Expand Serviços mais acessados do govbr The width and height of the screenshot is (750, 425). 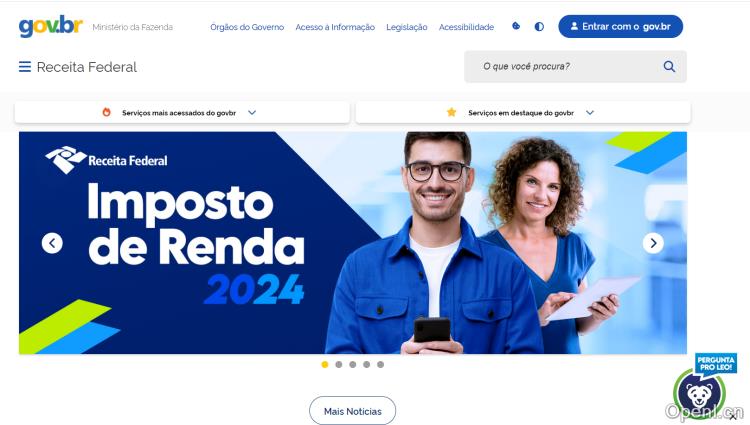[182, 112]
